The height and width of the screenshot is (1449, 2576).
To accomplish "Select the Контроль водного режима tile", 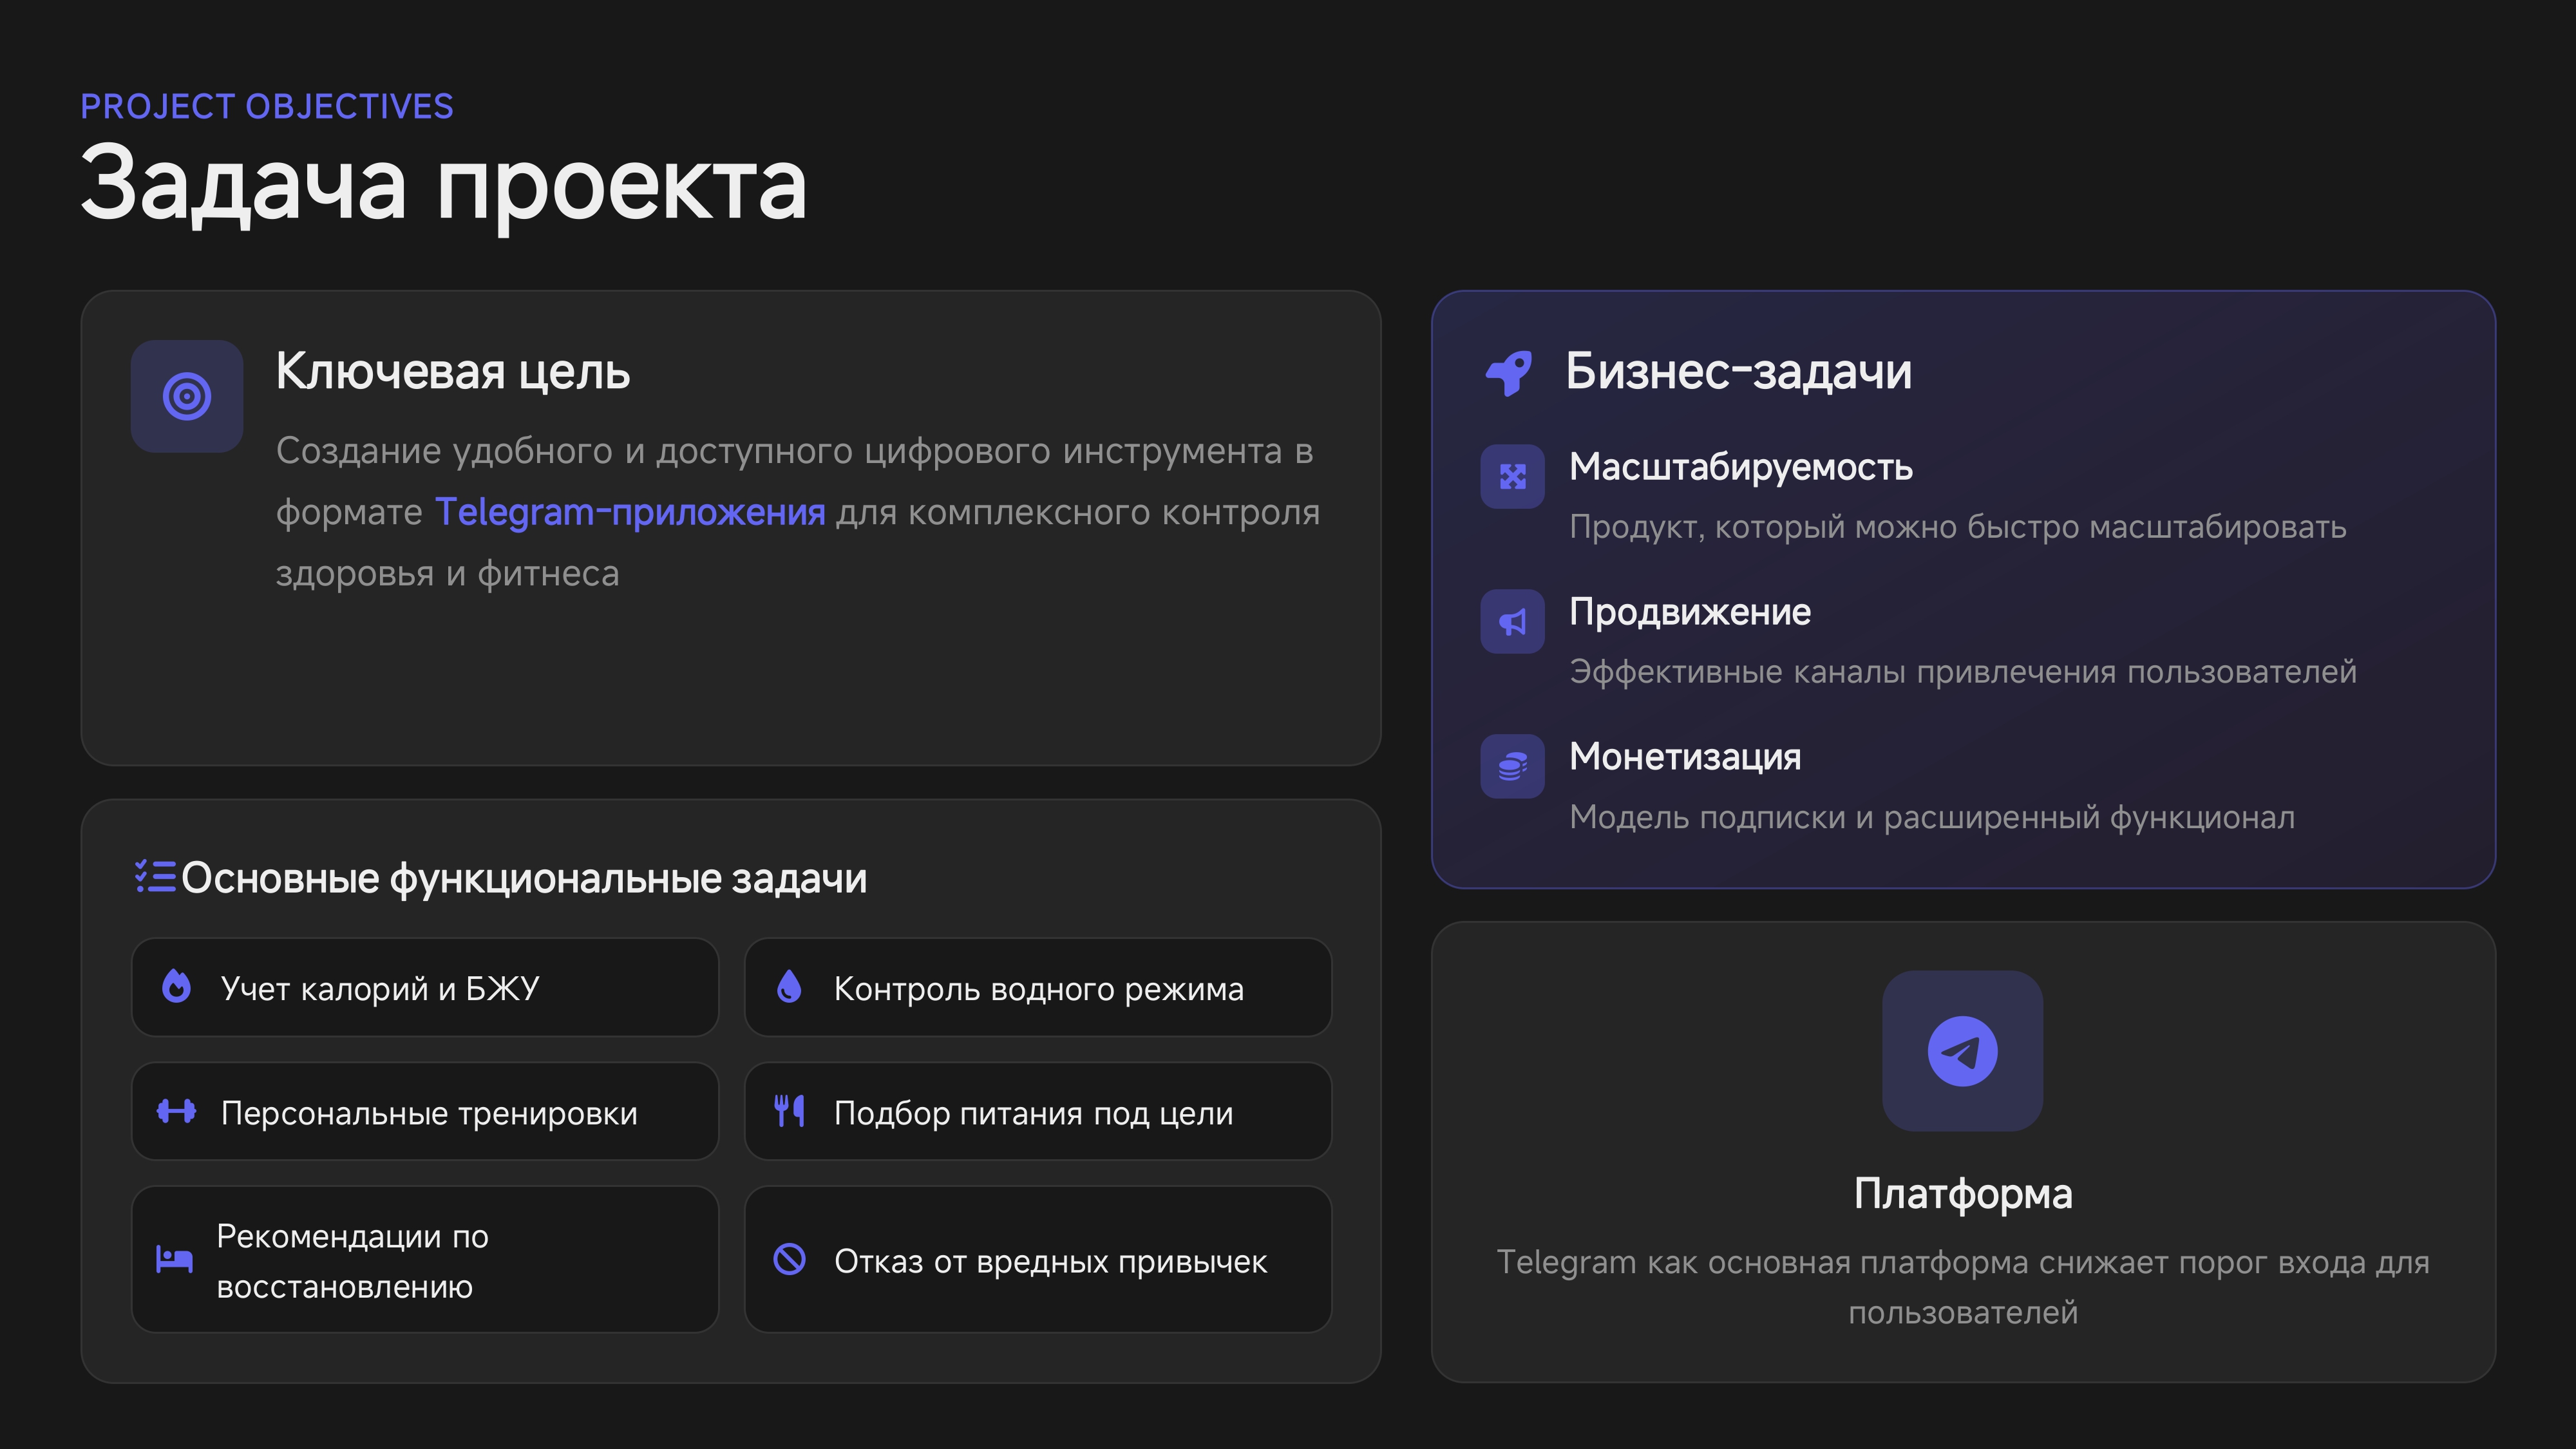I will pos(1037,988).
